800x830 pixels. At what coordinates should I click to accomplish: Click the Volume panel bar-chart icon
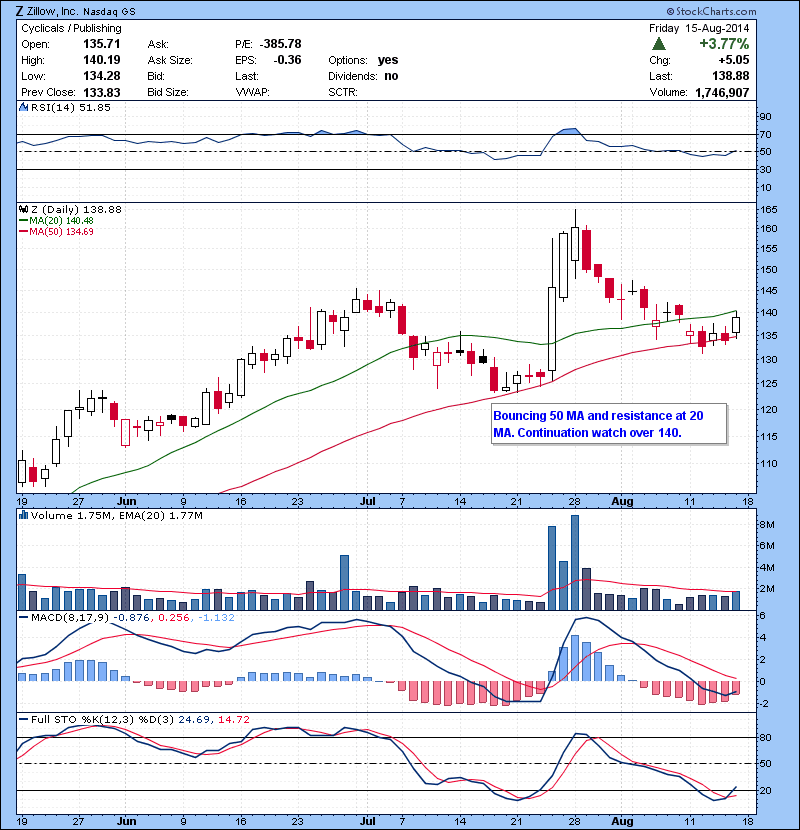(x=23, y=515)
